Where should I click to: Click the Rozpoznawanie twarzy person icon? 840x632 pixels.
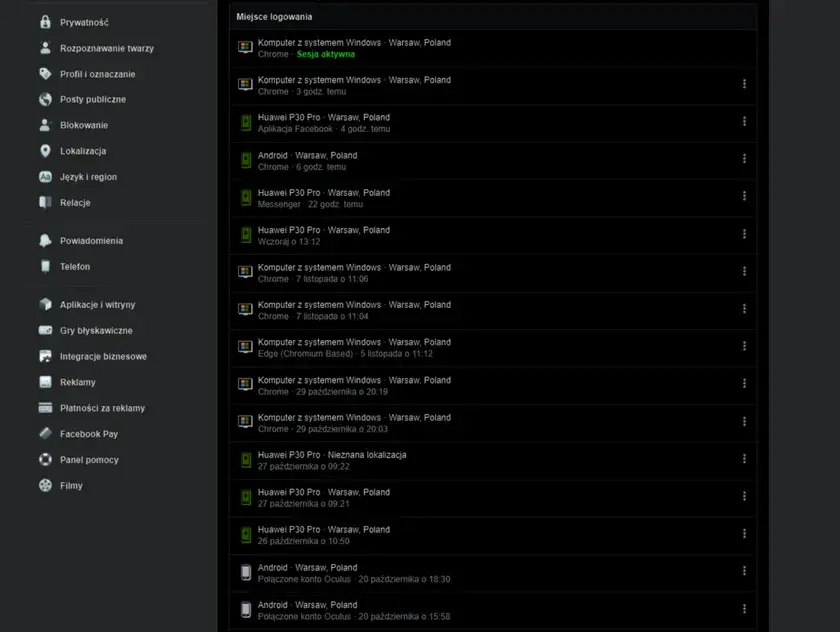[45, 48]
